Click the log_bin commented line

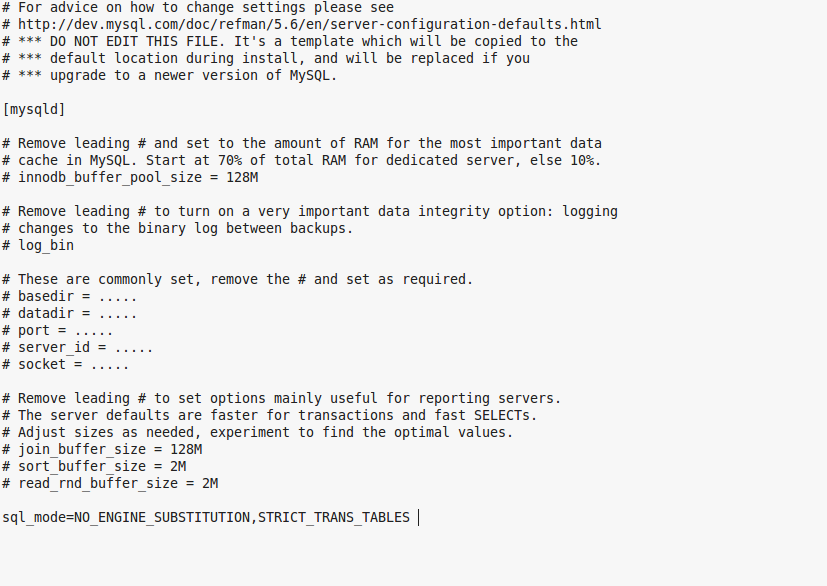click(x=45, y=245)
